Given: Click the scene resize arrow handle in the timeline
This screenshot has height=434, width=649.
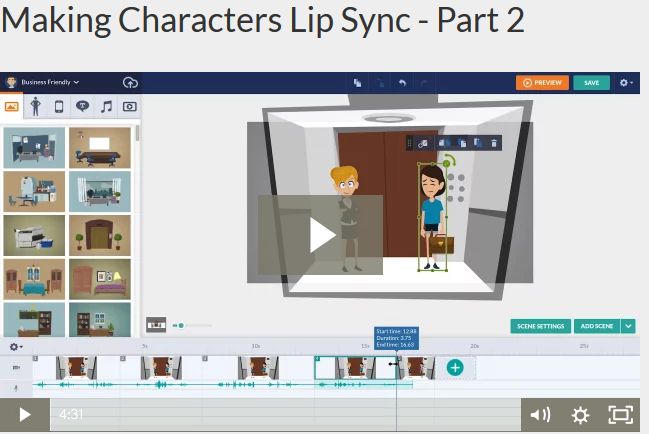Looking at the screenshot, I should [x=393, y=364].
